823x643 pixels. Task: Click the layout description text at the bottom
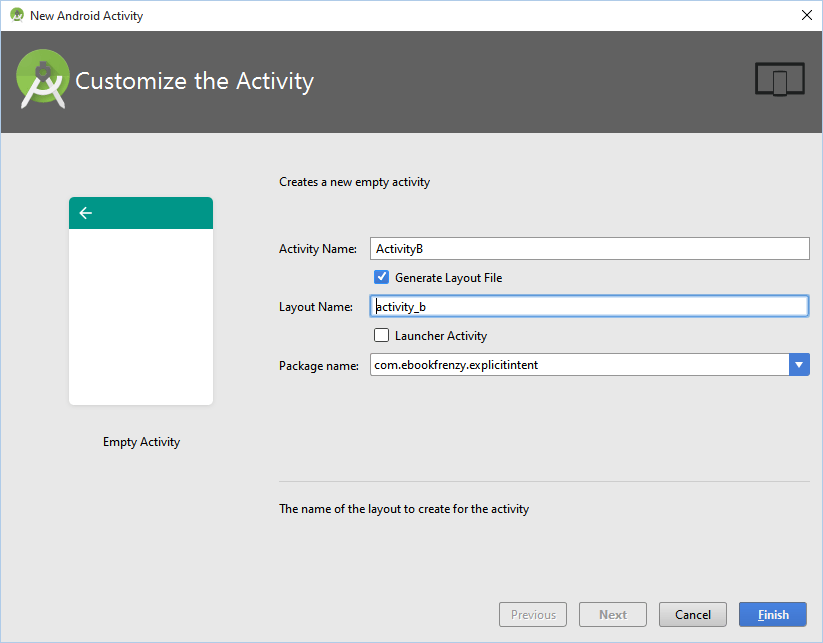click(x=404, y=509)
